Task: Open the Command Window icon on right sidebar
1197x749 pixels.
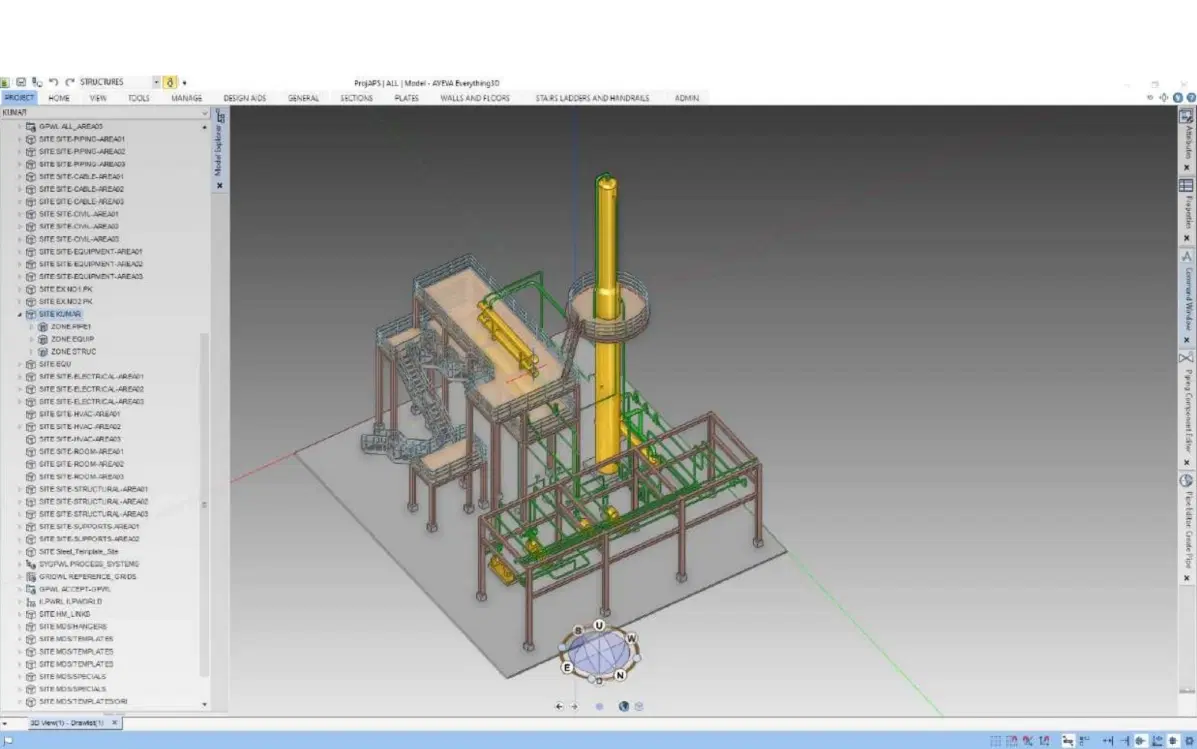Action: [x=1186, y=257]
